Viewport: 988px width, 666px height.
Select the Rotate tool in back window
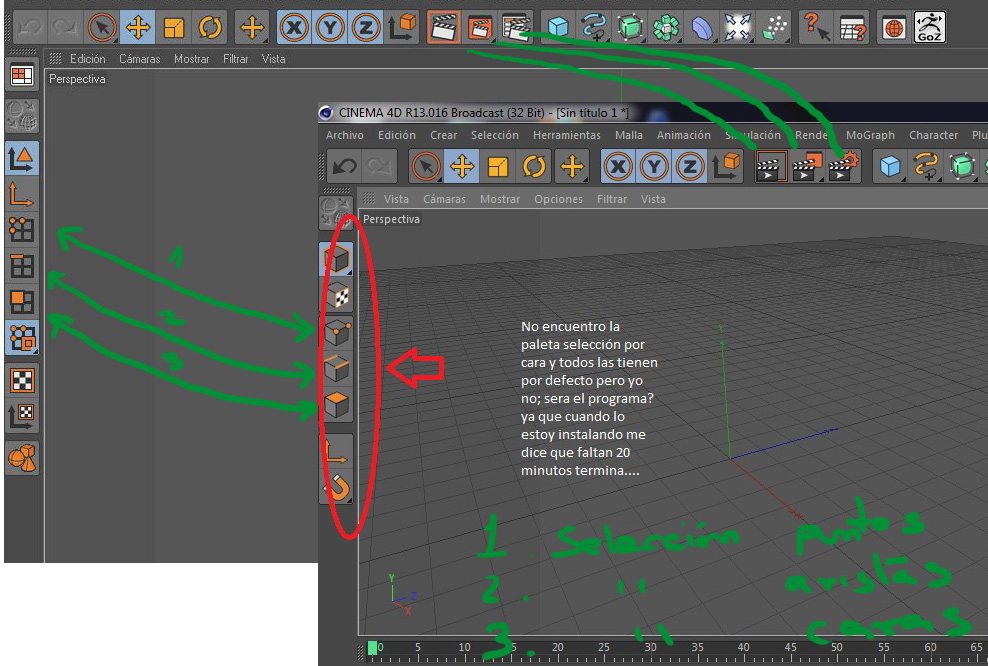click(x=210, y=28)
